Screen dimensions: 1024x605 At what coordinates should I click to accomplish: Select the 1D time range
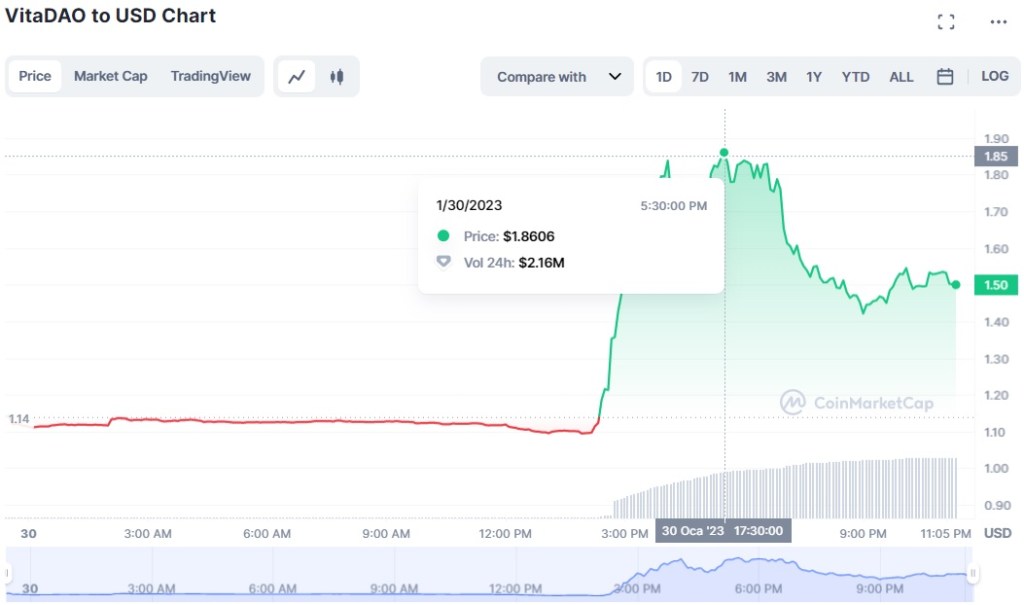pyautogui.click(x=664, y=76)
